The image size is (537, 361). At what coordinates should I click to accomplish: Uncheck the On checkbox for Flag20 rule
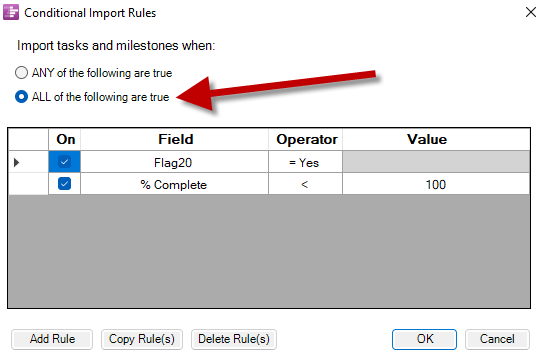[x=64, y=162]
